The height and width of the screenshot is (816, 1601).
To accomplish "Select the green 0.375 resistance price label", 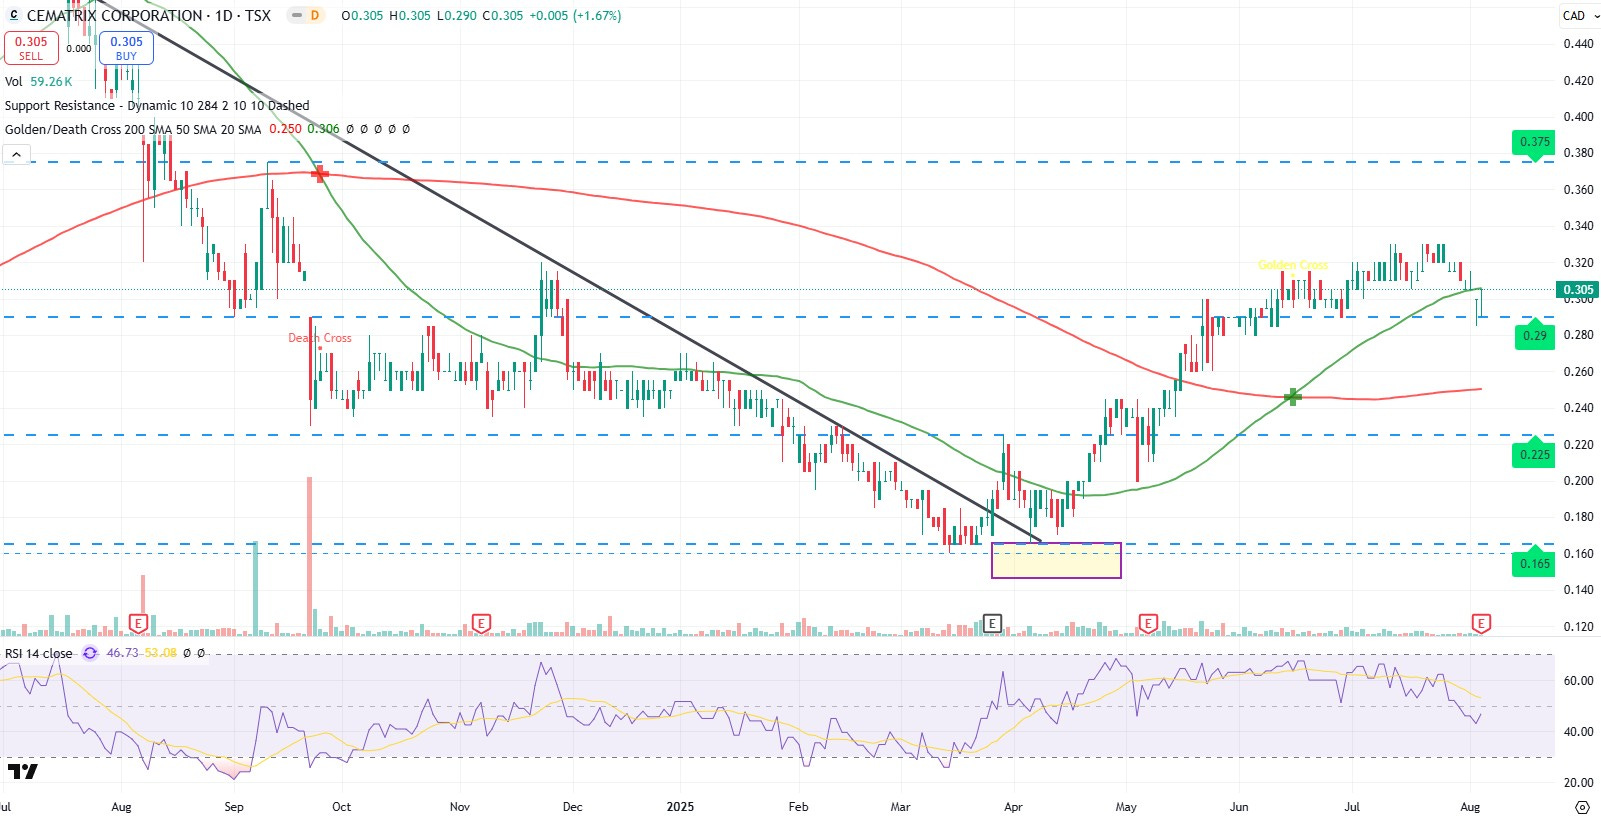I will pos(1534,142).
